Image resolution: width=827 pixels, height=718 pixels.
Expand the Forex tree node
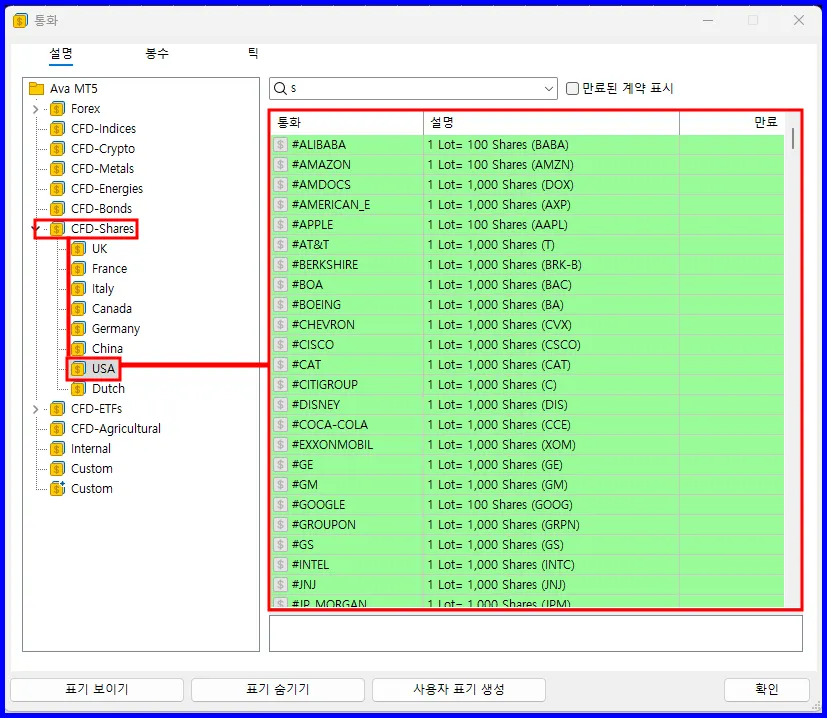click(35, 110)
